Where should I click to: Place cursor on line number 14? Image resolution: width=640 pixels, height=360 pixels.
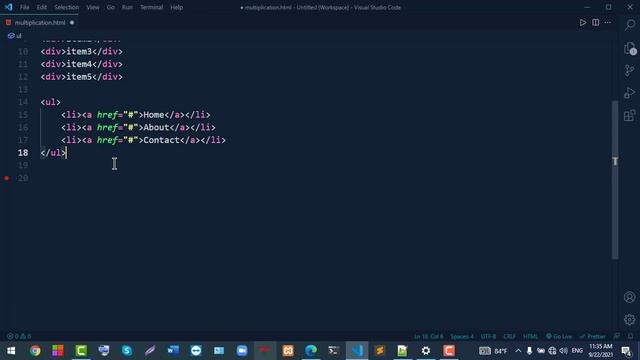23,102
